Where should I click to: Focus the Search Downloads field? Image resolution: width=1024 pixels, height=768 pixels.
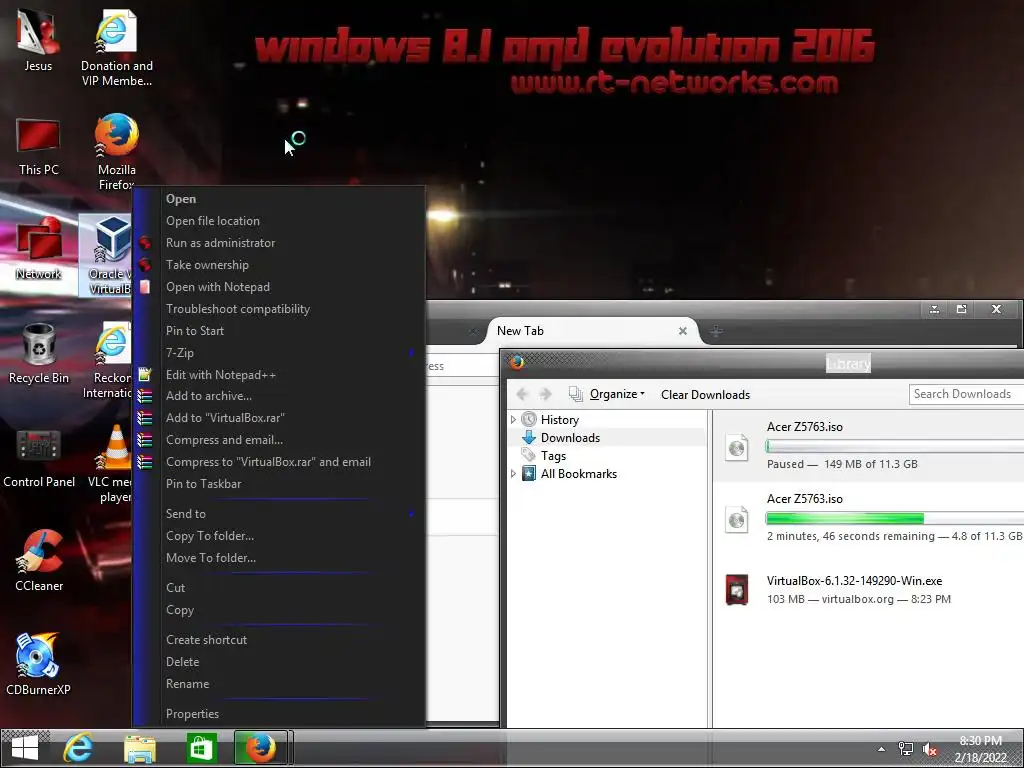(x=967, y=394)
